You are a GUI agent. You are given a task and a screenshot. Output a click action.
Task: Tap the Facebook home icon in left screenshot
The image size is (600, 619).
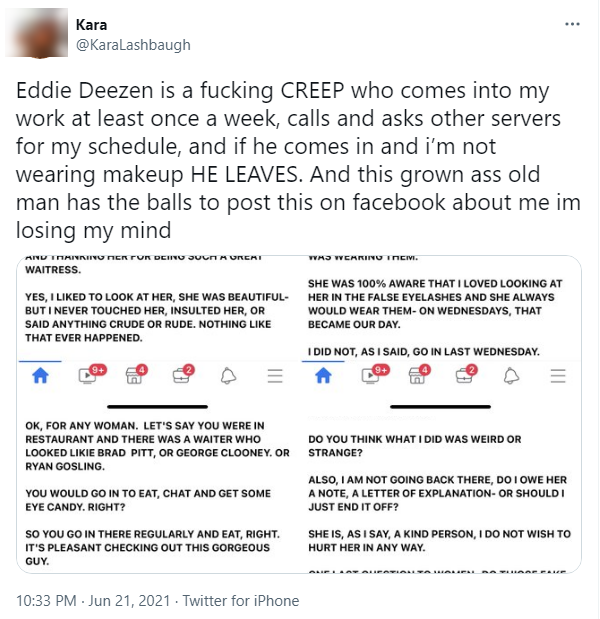pos(40,375)
